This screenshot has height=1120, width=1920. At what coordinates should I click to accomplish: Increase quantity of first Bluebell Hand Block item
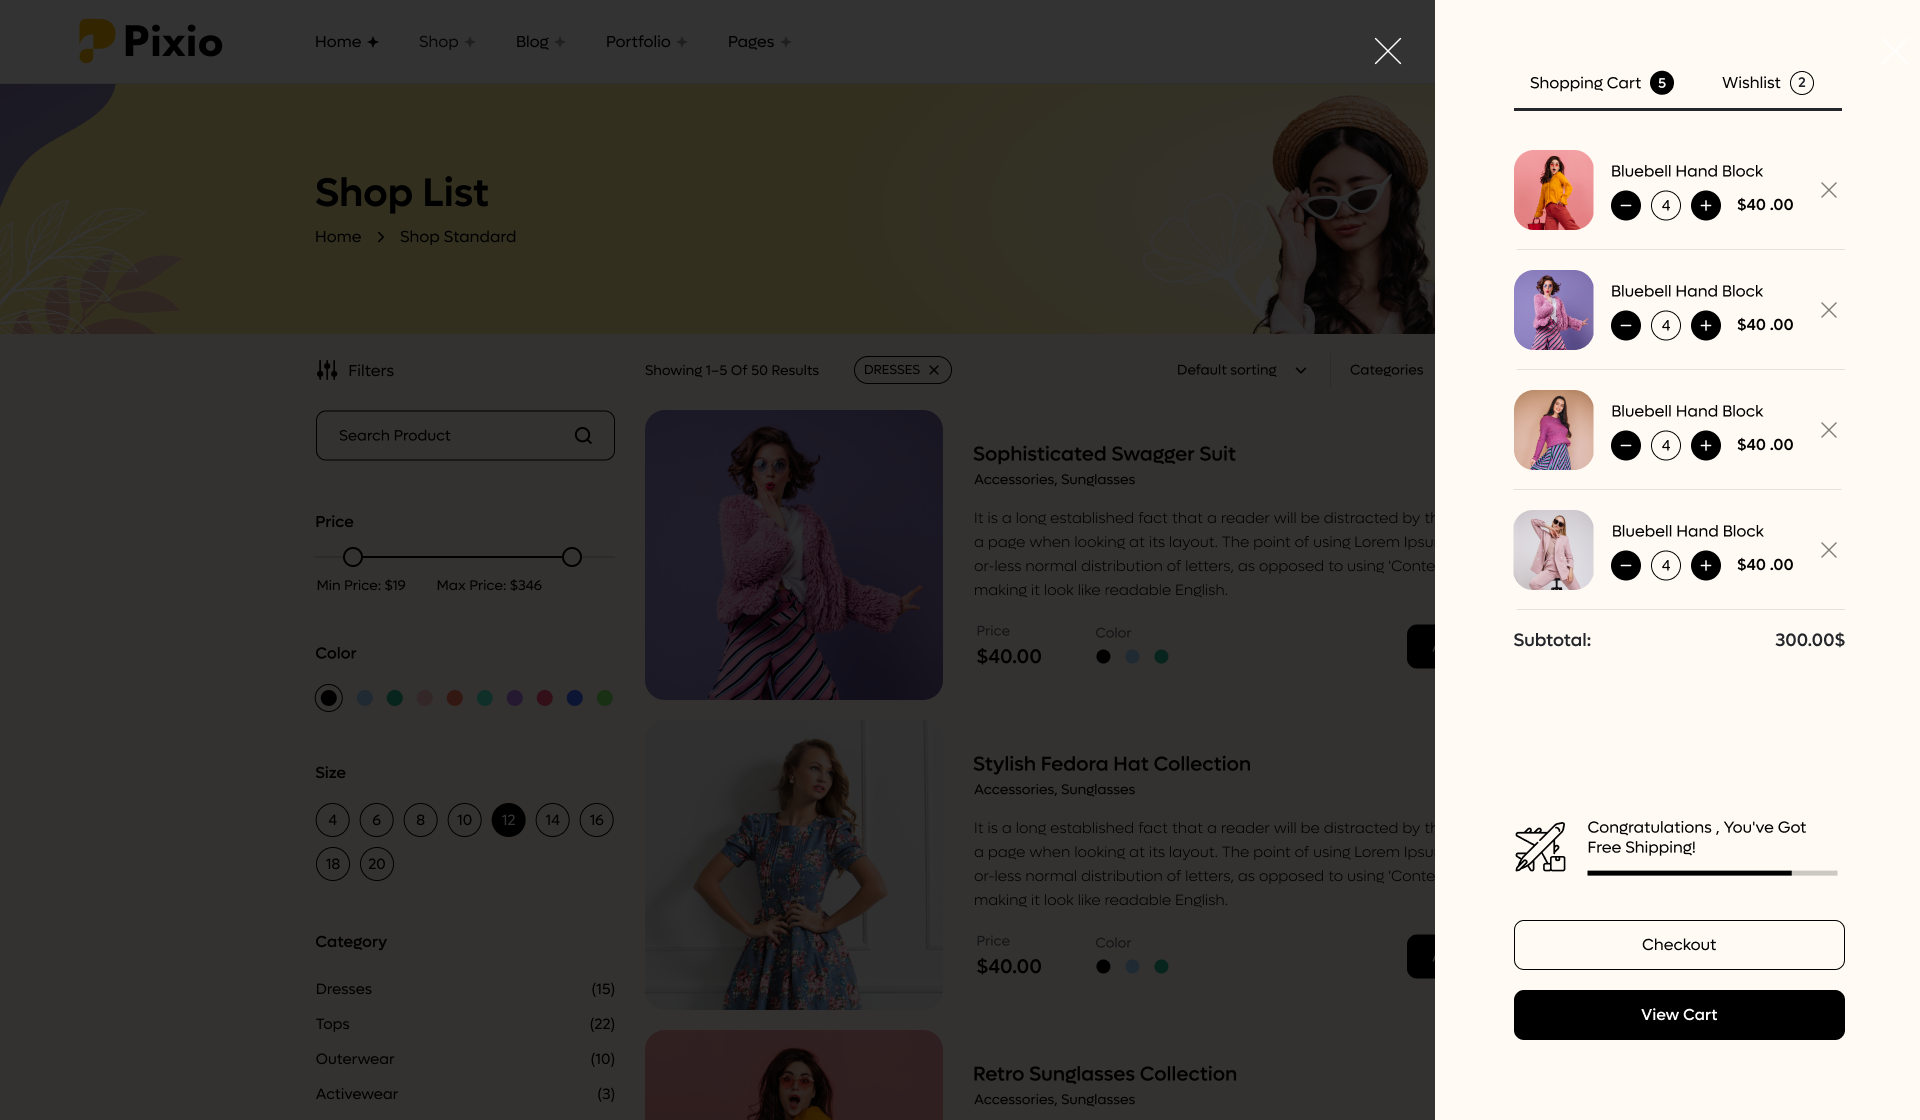click(1706, 205)
